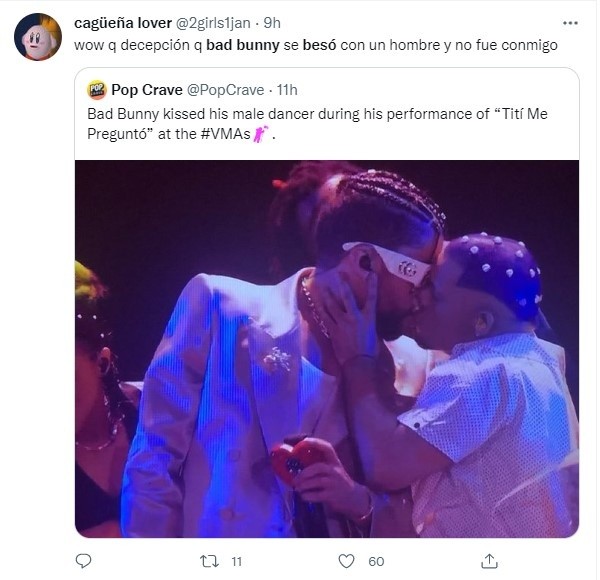Enlarge the quoted tweet's performance photo
The width and height of the screenshot is (600, 580).
(x=326, y=348)
